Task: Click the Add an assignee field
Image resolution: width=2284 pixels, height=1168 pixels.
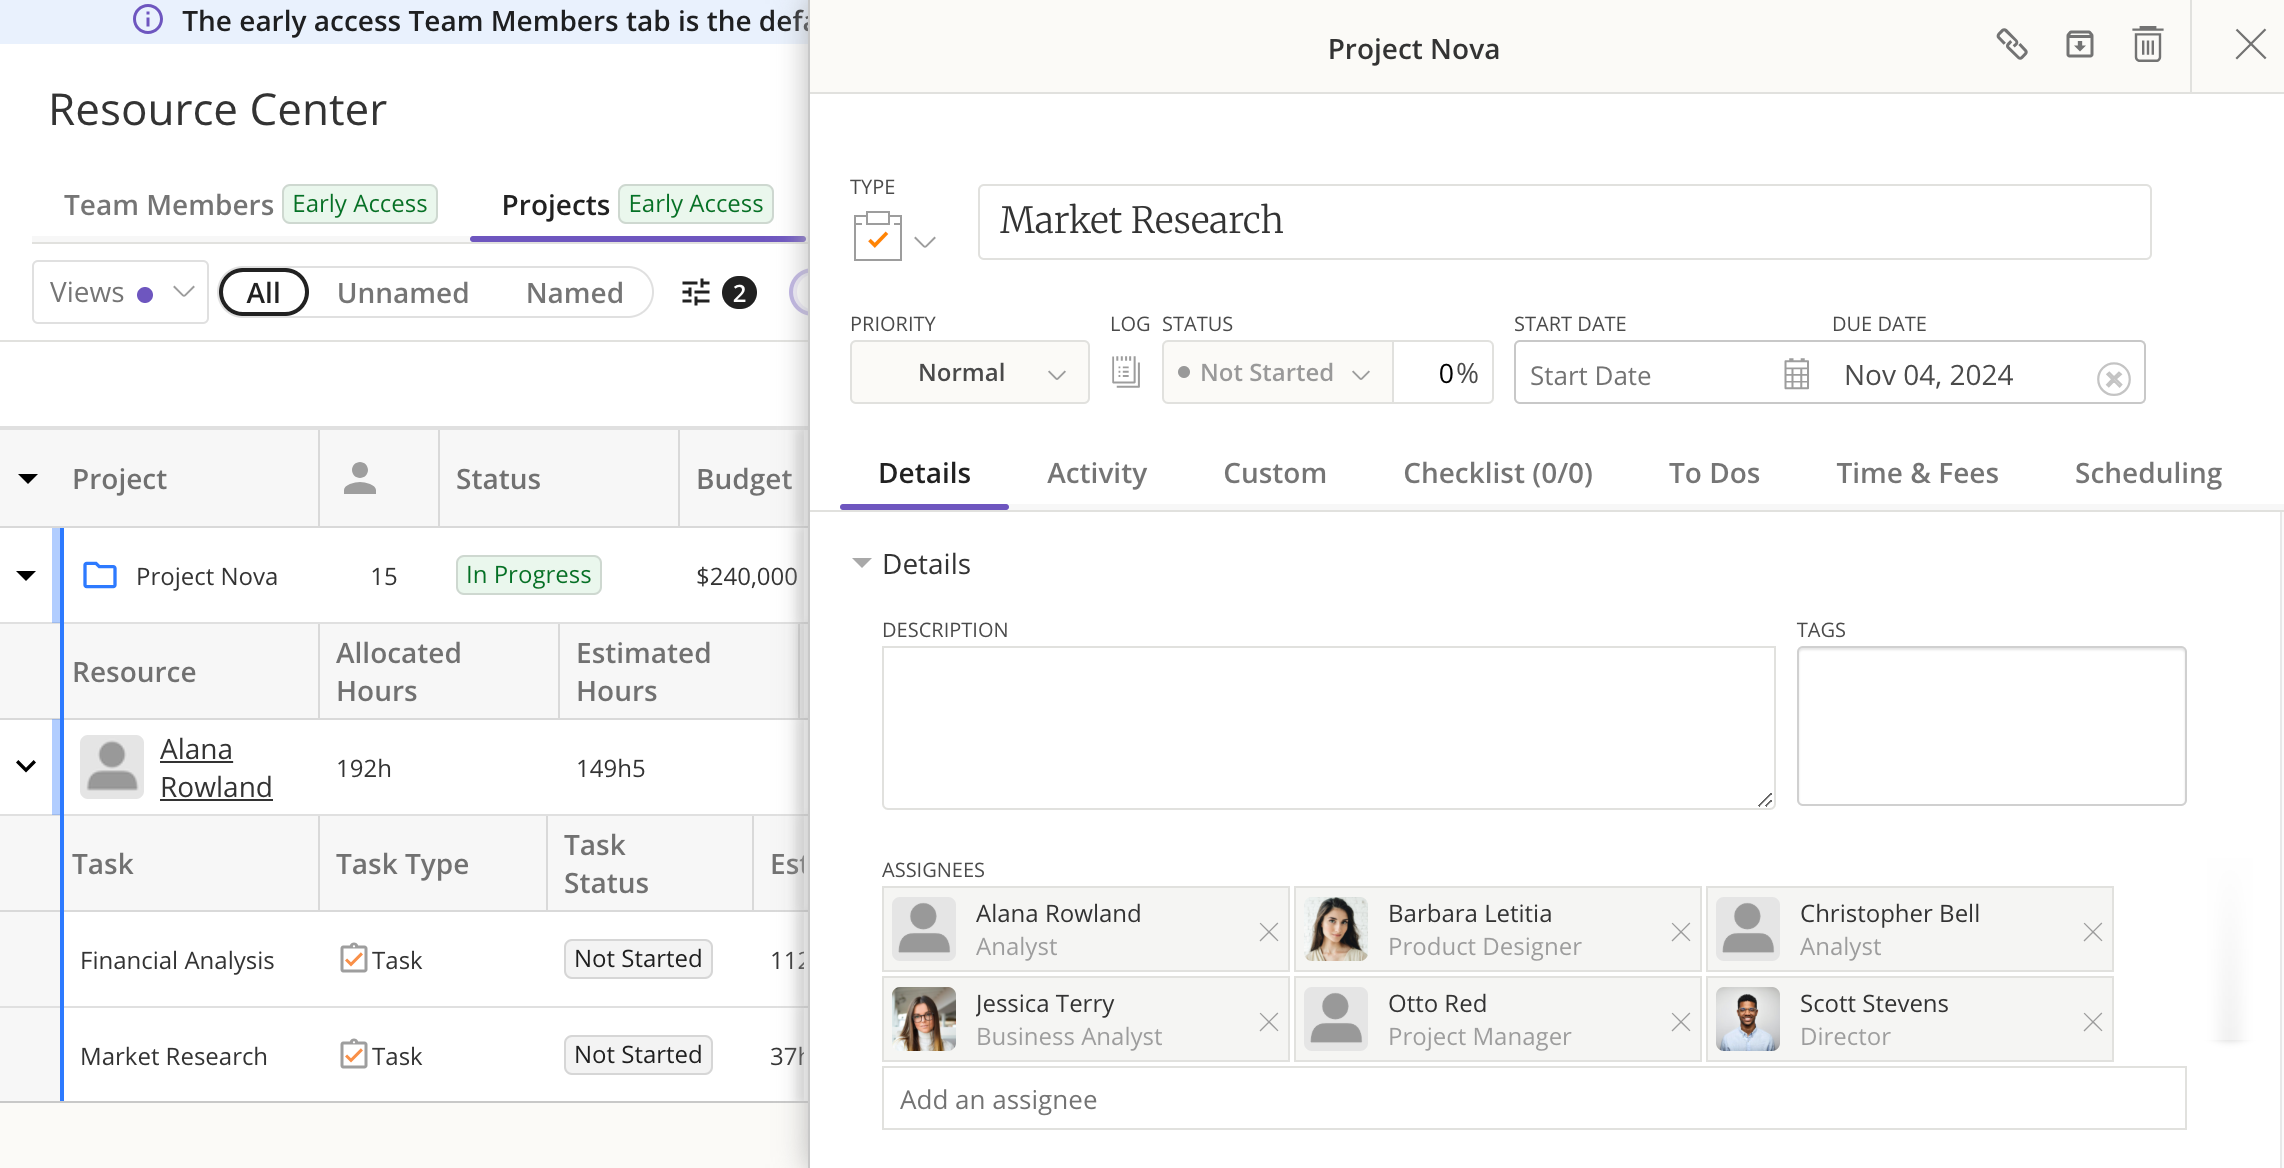Action: tap(1532, 1099)
